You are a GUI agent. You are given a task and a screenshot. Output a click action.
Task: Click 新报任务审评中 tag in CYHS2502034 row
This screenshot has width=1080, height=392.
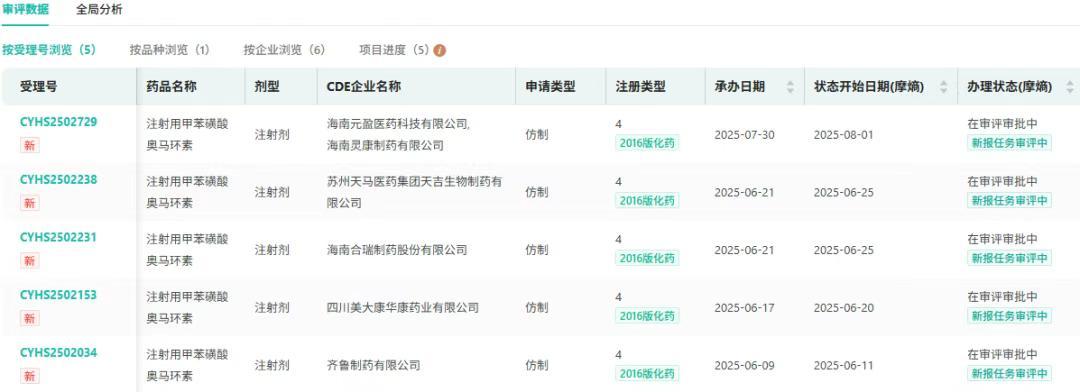pyautogui.click(x=1010, y=374)
